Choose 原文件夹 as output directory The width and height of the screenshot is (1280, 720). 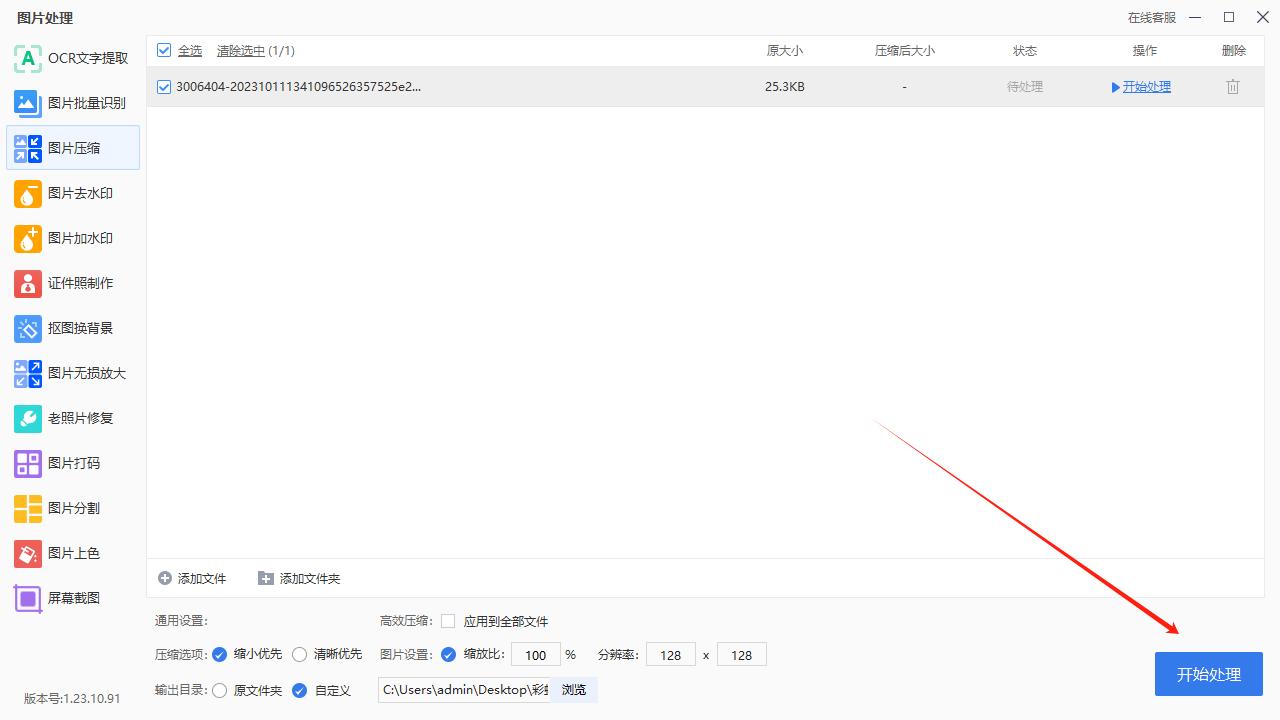coord(219,690)
